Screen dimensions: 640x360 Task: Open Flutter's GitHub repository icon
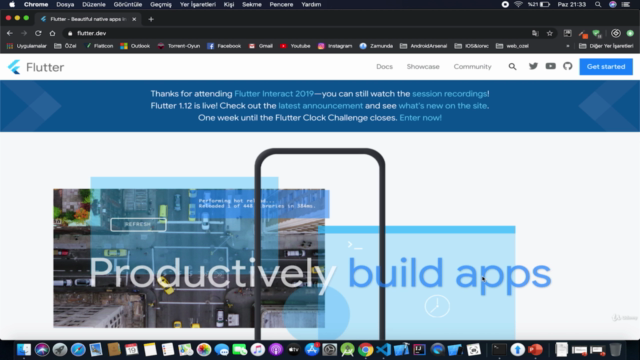[x=568, y=66]
